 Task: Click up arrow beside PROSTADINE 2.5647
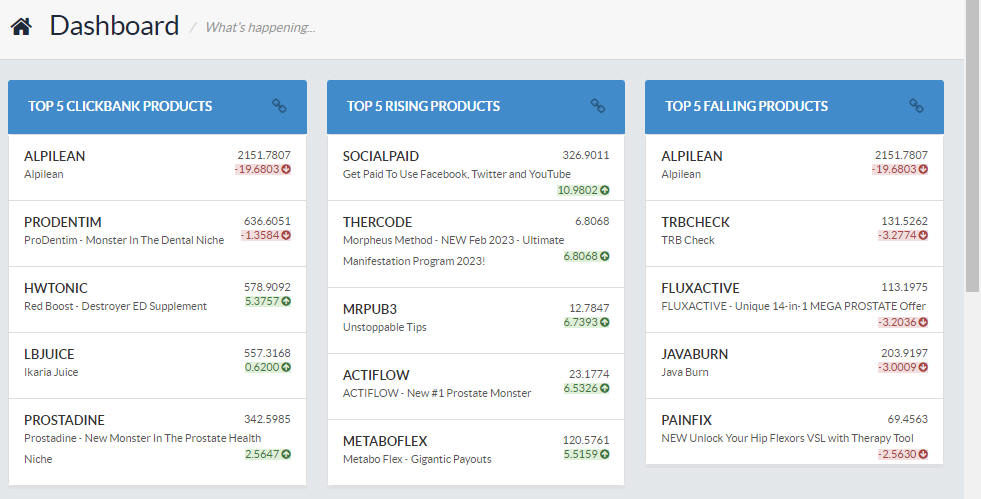286,454
